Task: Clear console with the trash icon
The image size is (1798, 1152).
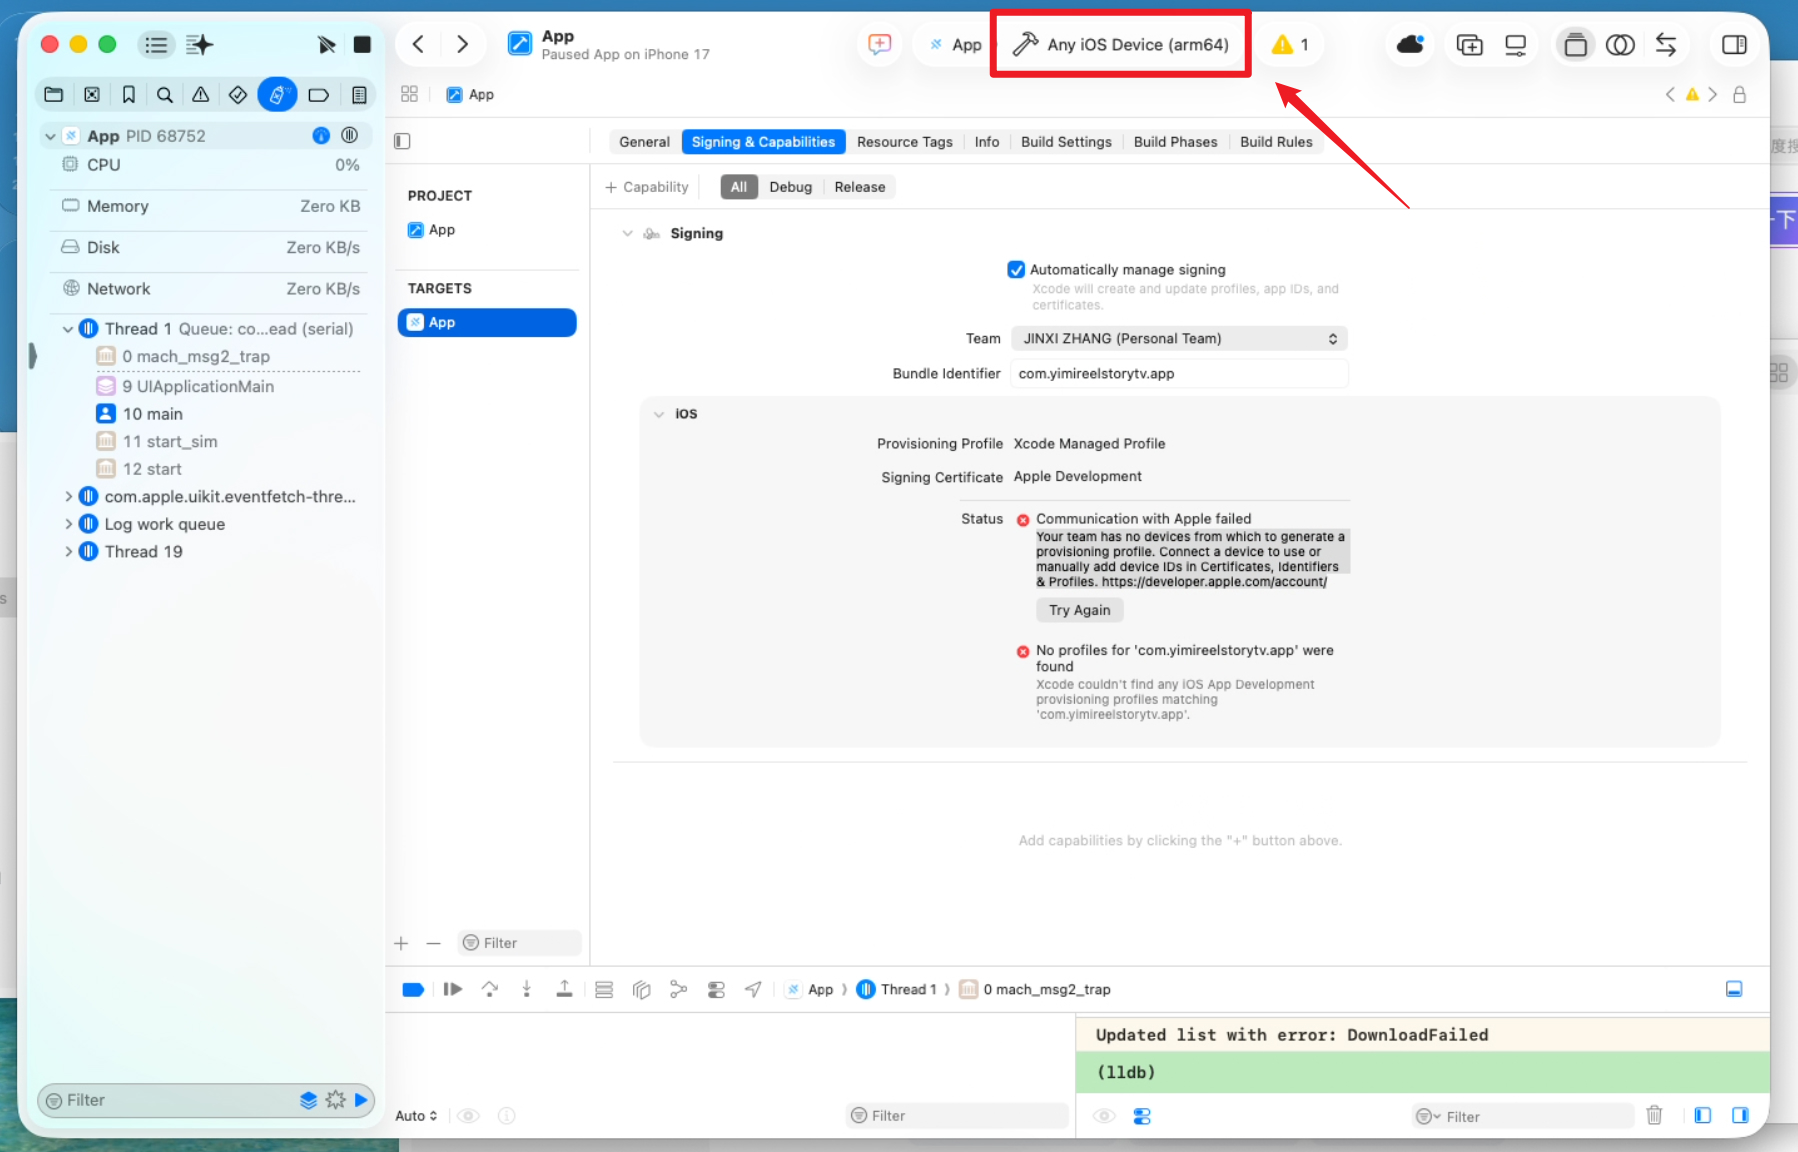Action: click(1654, 1115)
